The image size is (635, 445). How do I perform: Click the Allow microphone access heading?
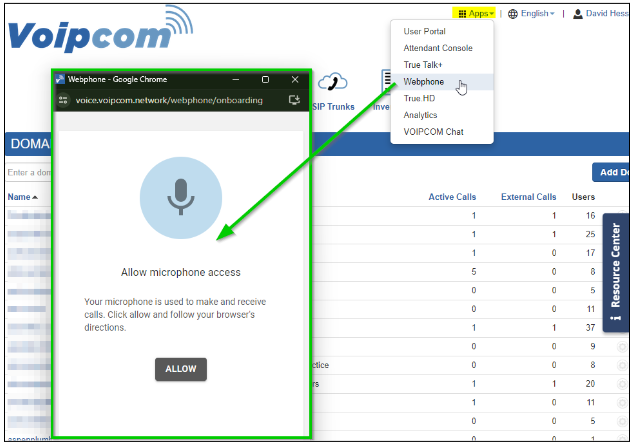181,272
